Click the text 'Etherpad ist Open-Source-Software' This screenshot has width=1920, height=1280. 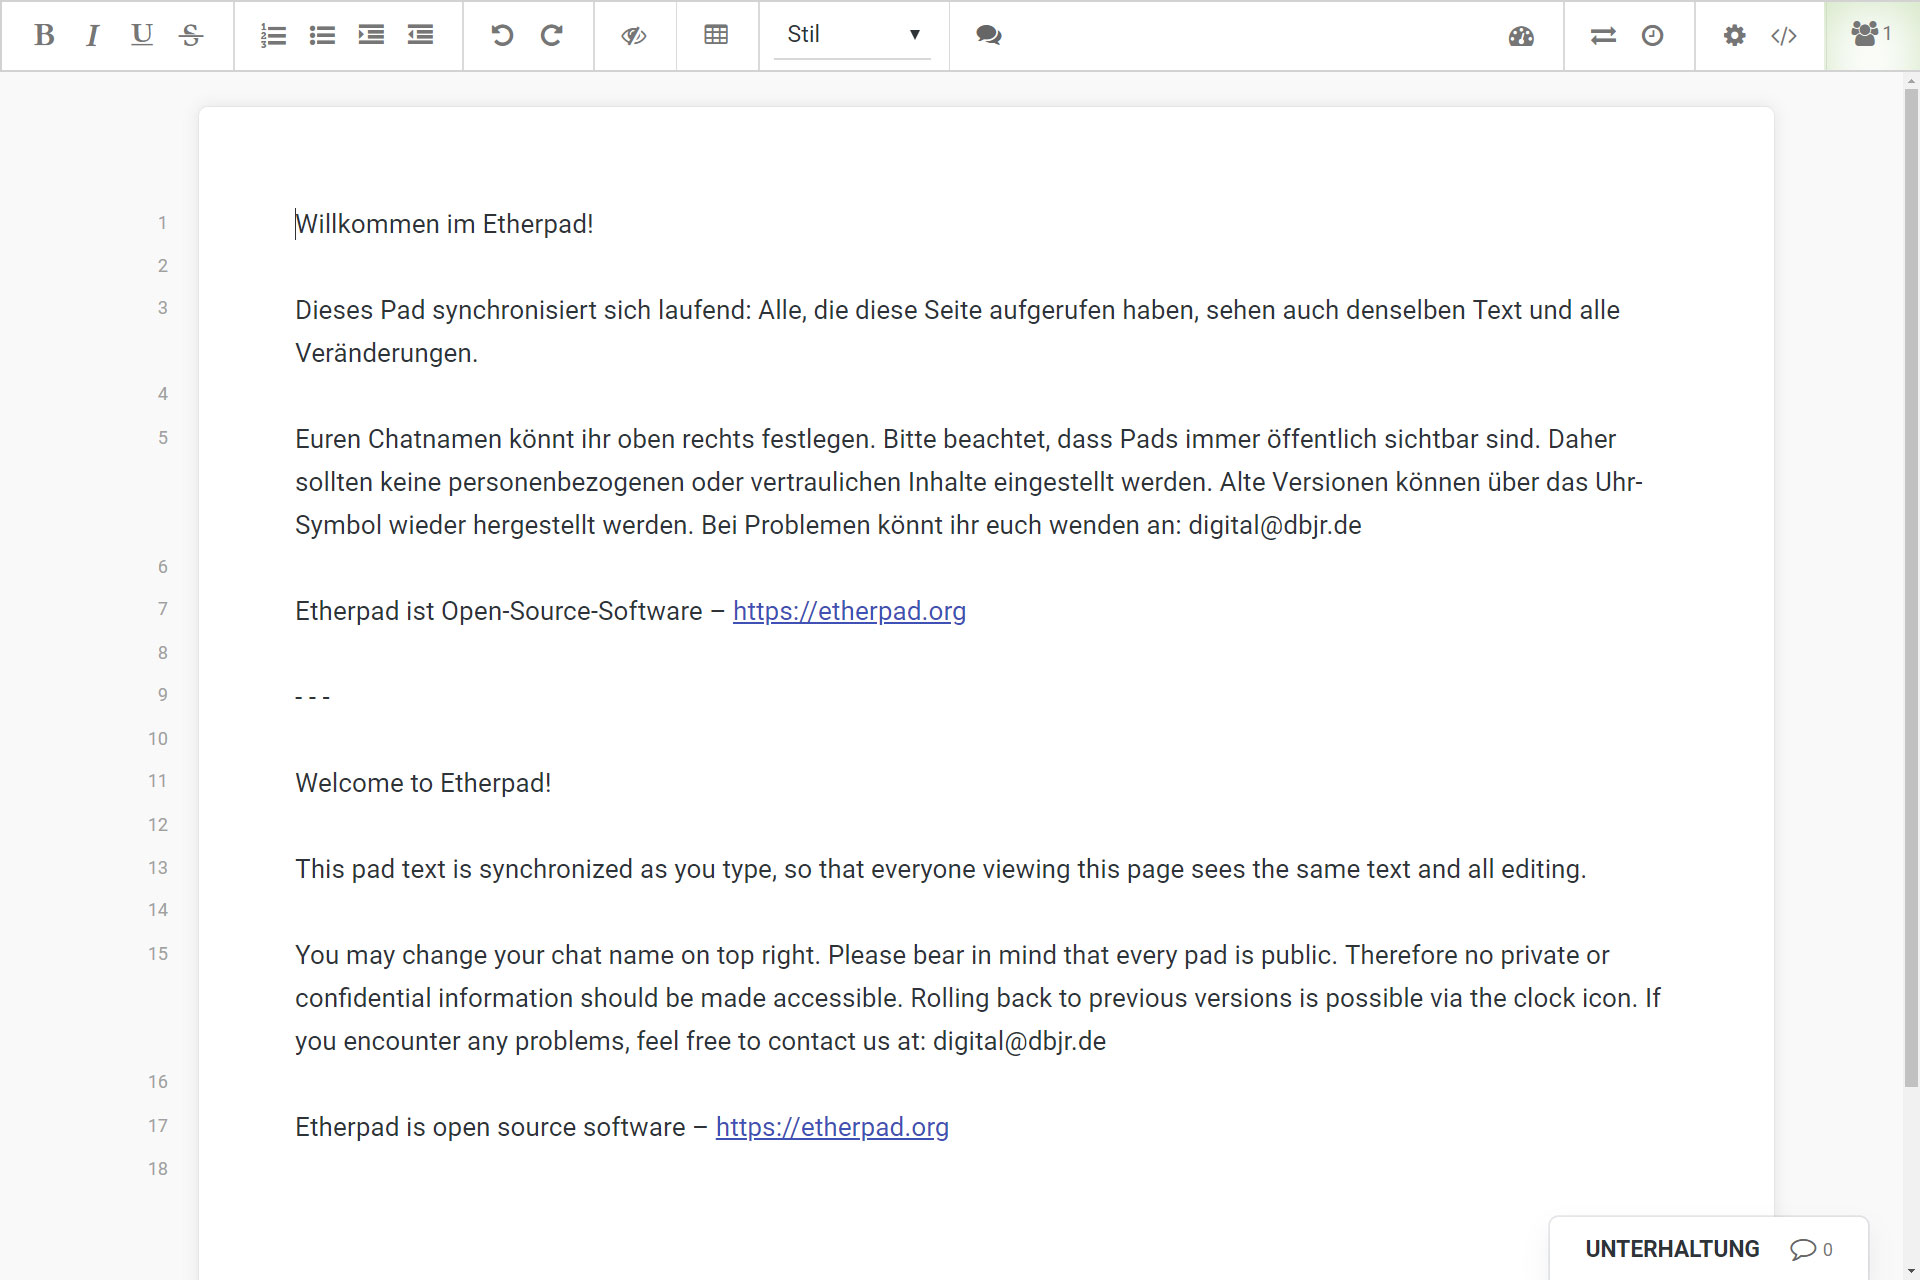(498, 611)
